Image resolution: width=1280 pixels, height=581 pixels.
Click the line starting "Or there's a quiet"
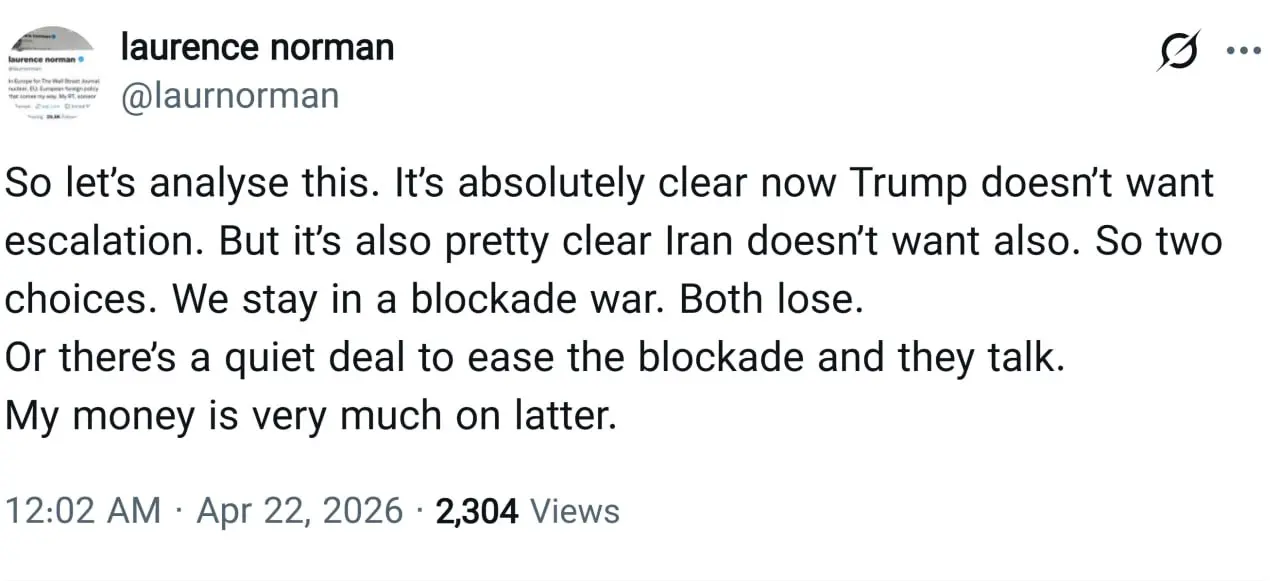click(x=534, y=358)
